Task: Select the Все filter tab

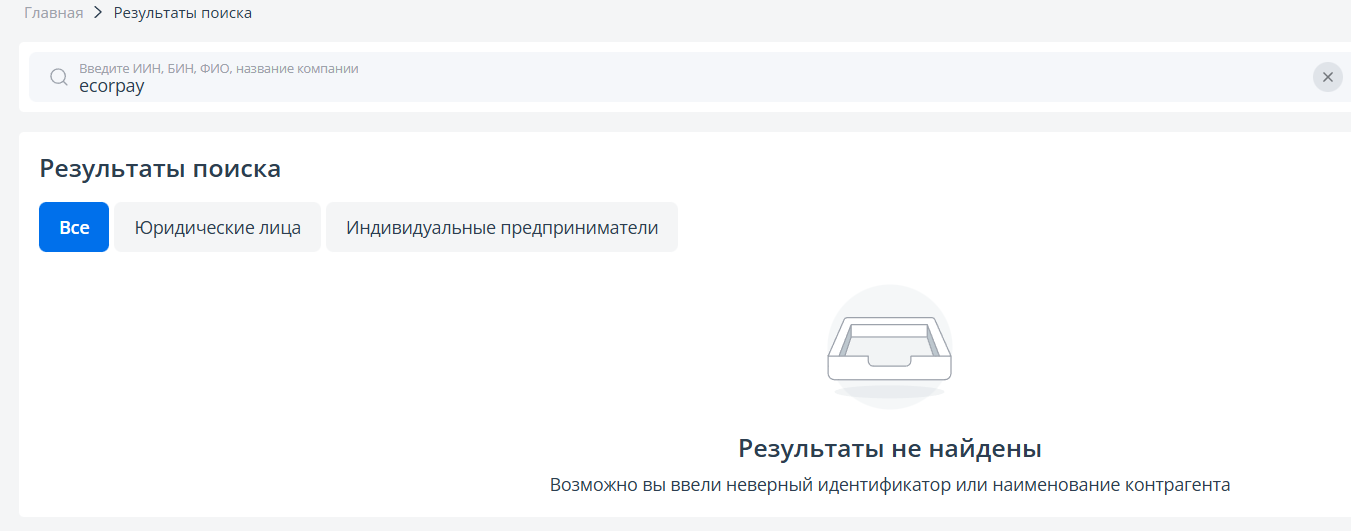Action: (x=74, y=227)
